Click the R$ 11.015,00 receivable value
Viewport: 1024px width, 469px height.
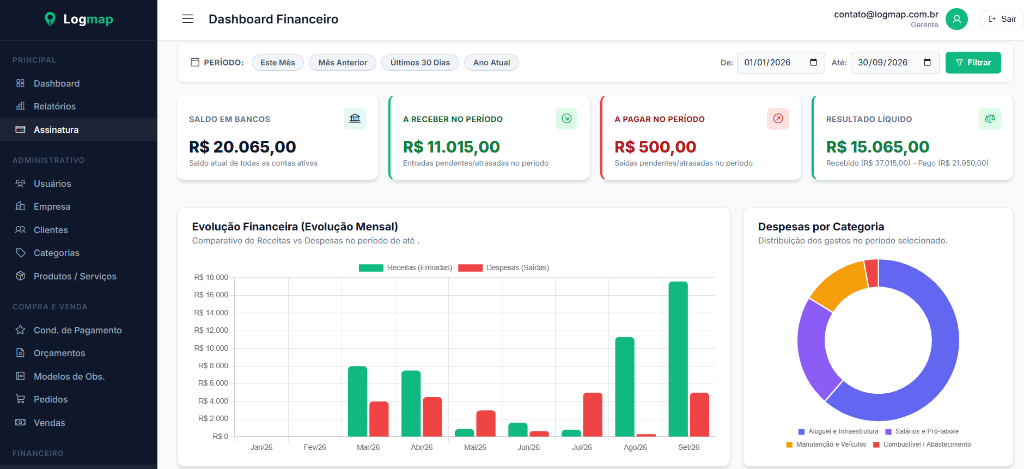click(x=452, y=146)
